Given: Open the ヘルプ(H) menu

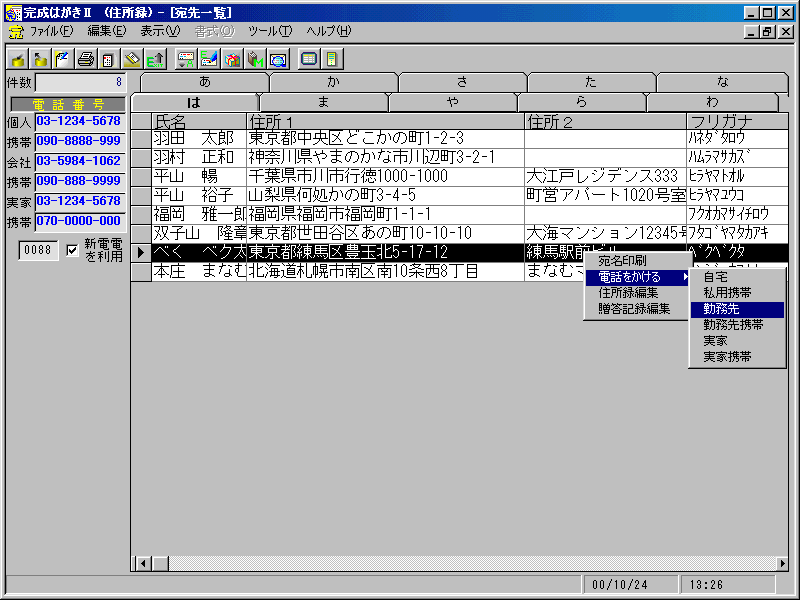Looking at the screenshot, I should (x=329, y=31).
